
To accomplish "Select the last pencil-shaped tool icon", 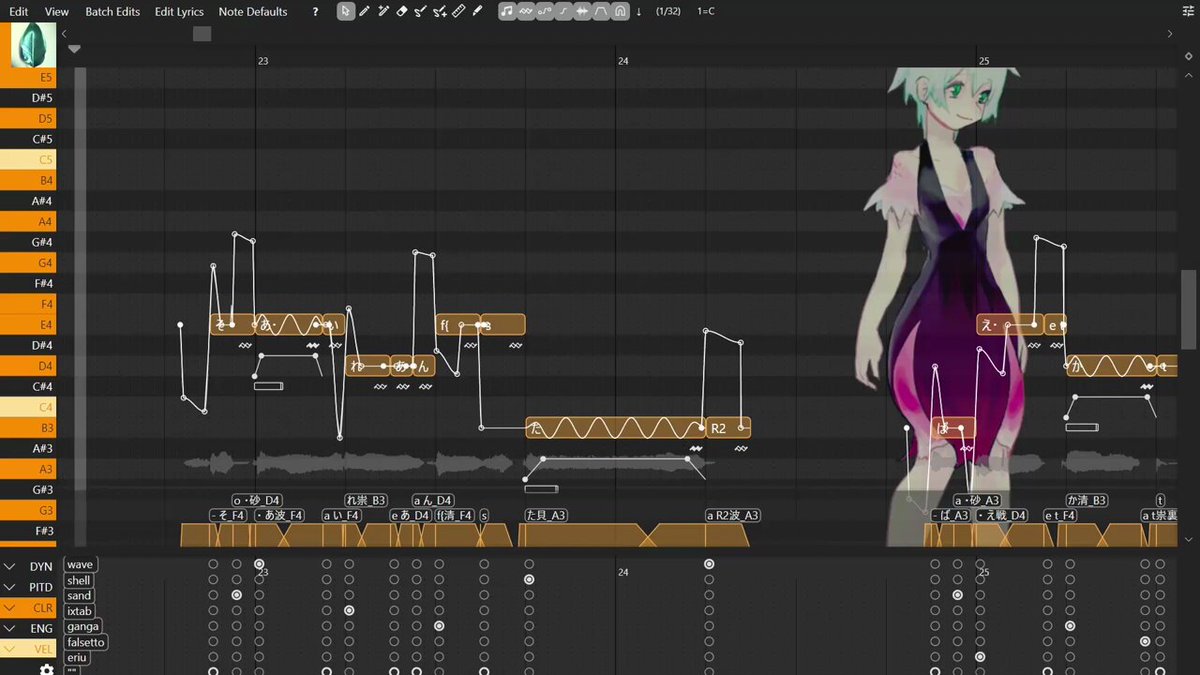I will click(x=478, y=11).
